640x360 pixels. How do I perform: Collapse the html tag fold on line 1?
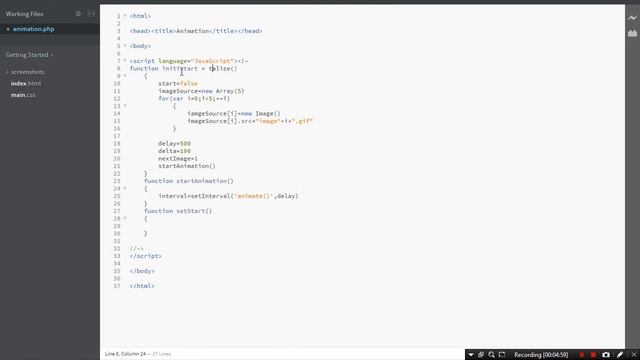(x=125, y=16)
